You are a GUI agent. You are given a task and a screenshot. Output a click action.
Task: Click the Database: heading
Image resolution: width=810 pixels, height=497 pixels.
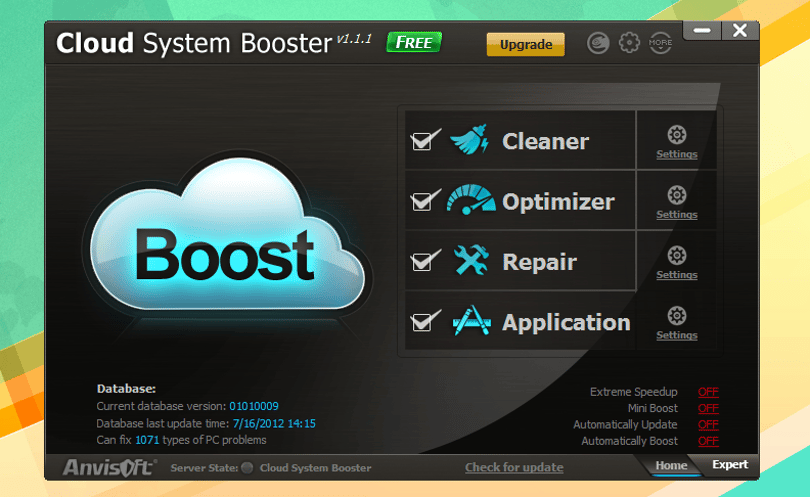click(126, 389)
